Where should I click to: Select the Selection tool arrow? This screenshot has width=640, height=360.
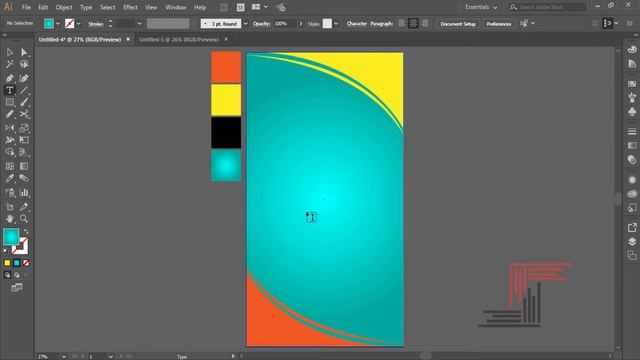tap(9, 52)
